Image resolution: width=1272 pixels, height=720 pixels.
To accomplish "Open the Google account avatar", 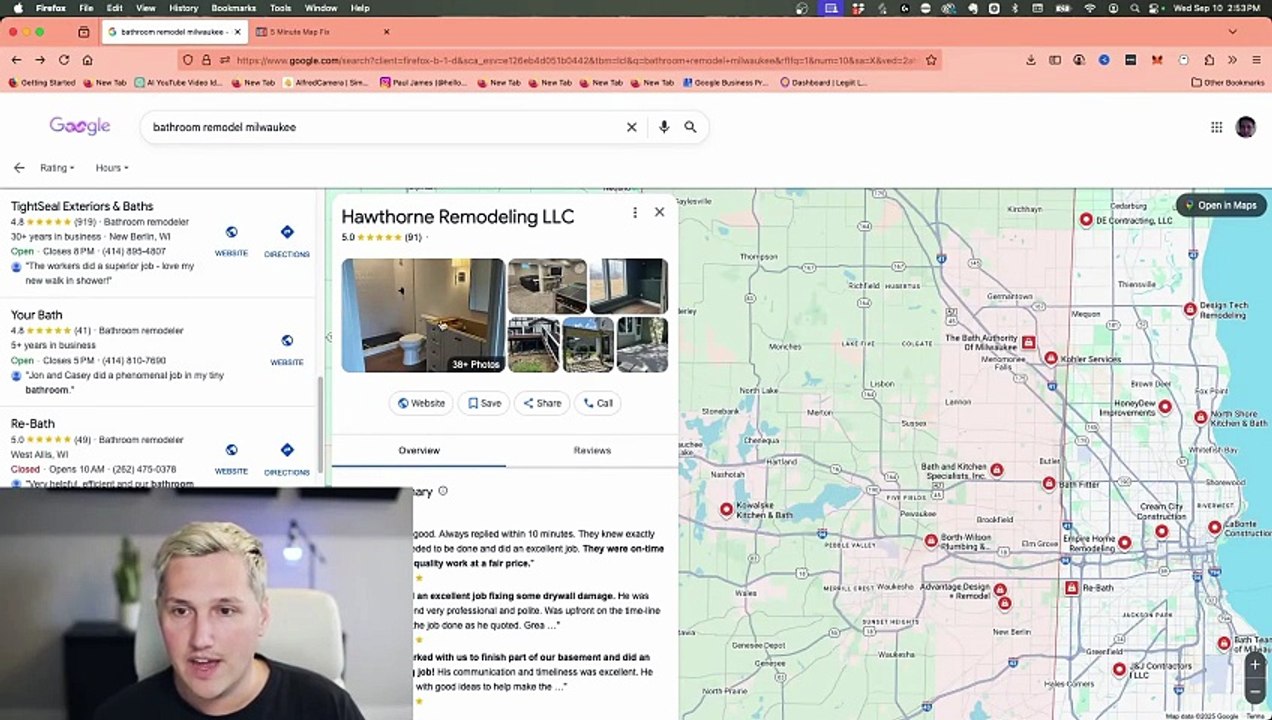I will [1245, 127].
